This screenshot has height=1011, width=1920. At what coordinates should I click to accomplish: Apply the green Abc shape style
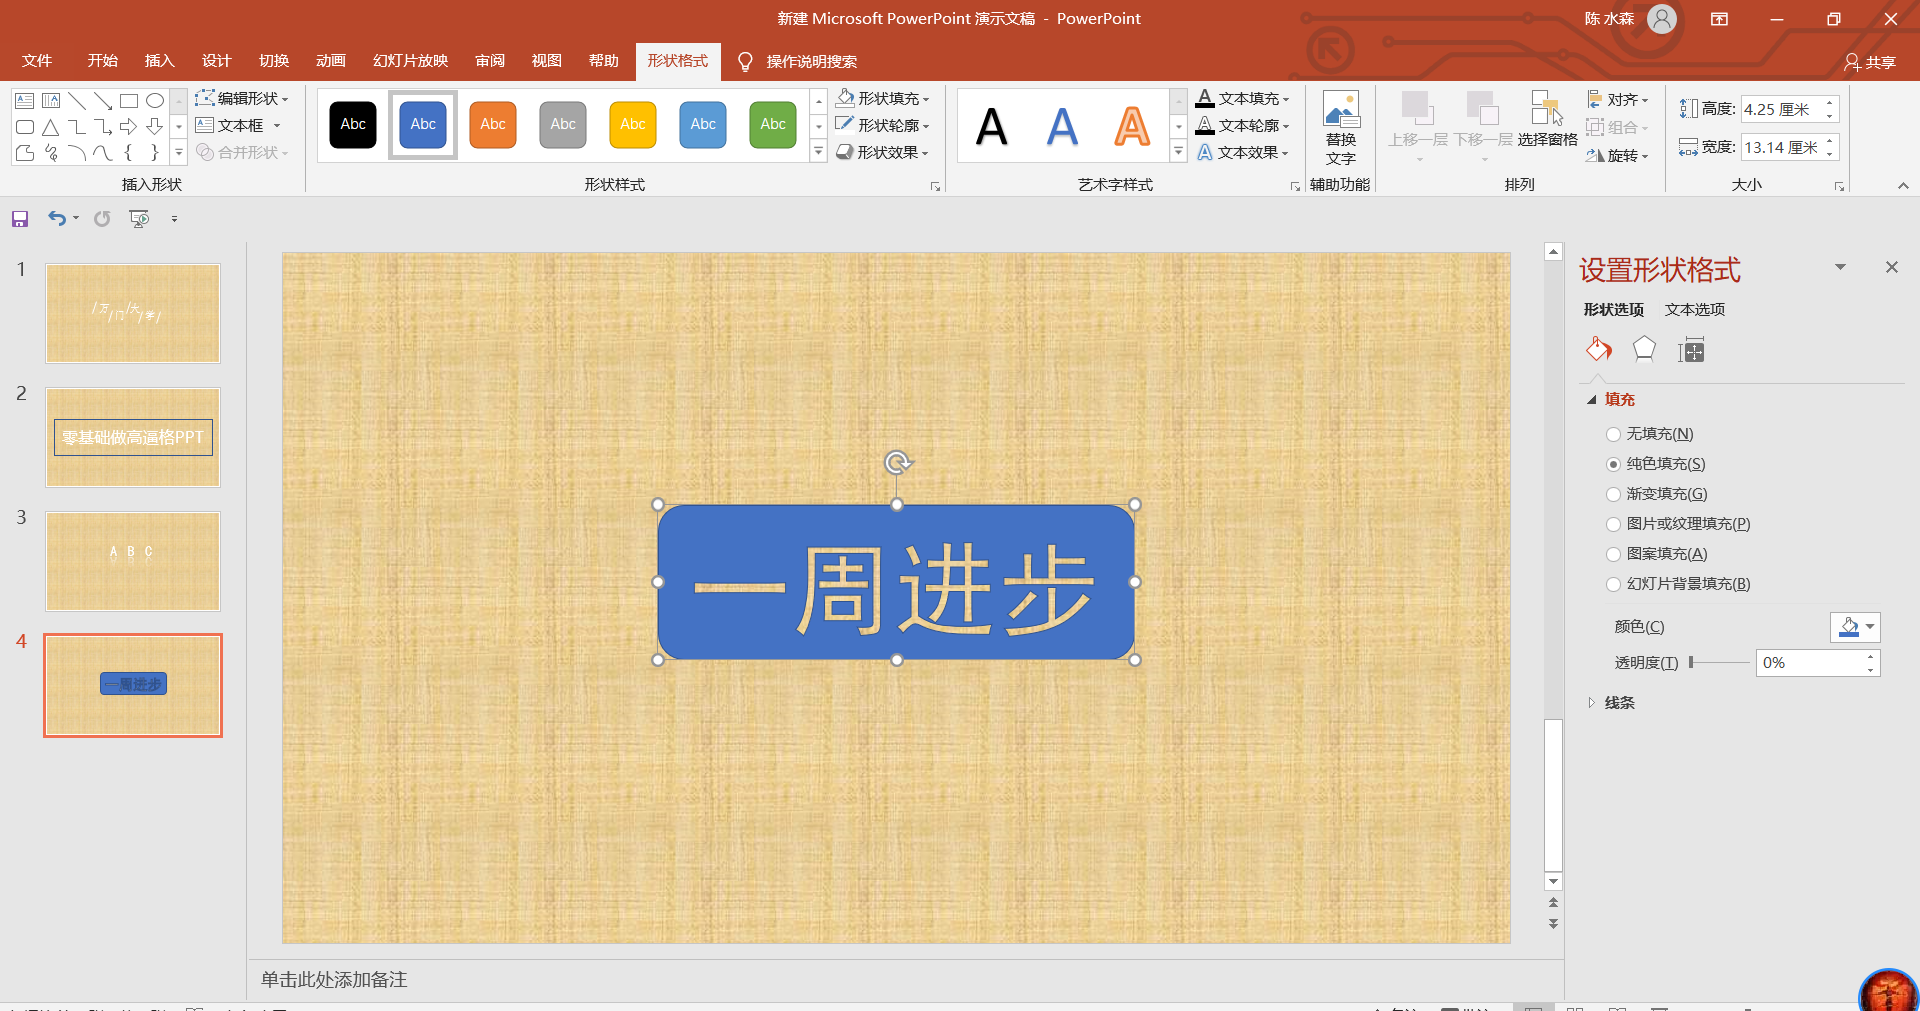coord(773,125)
